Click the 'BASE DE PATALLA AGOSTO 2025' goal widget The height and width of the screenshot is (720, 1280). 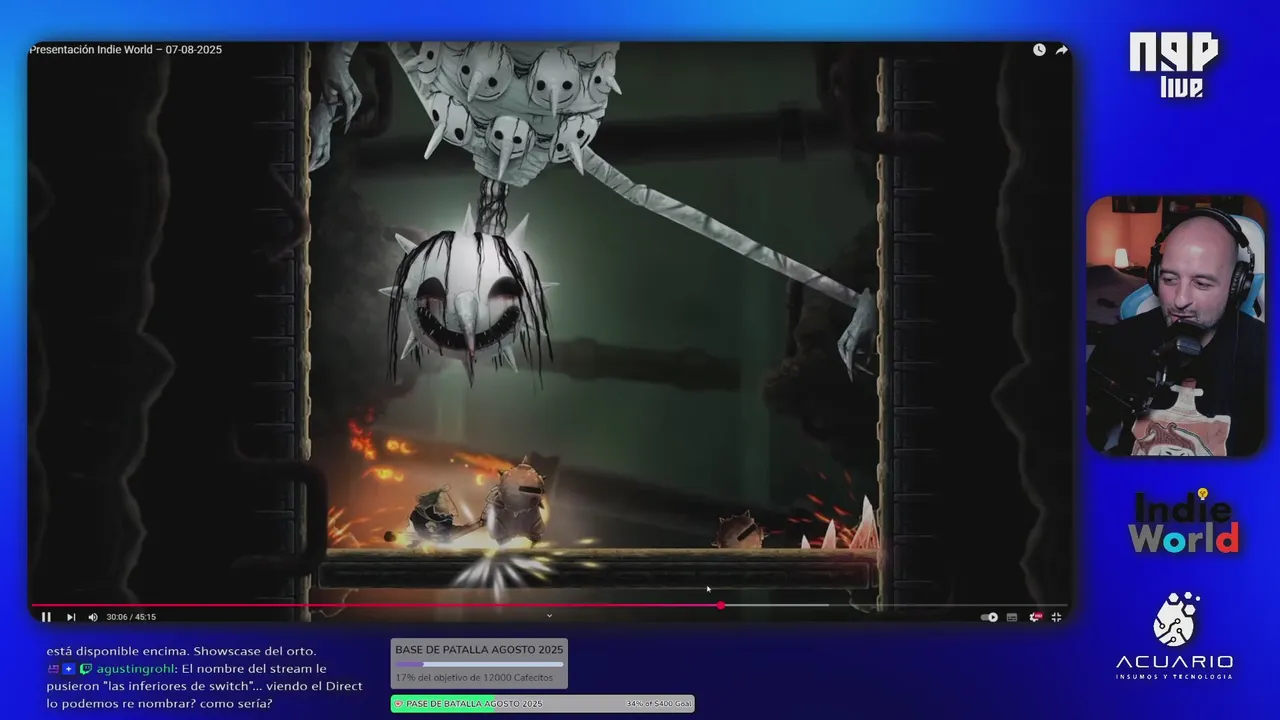pos(479,664)
